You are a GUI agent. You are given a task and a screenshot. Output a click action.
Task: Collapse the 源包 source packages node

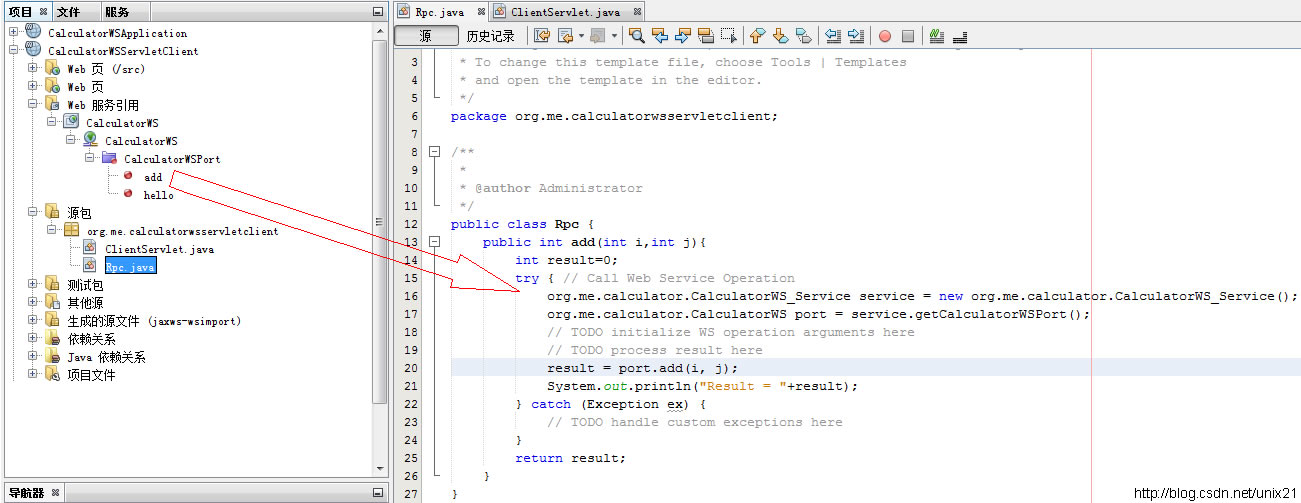33,213
